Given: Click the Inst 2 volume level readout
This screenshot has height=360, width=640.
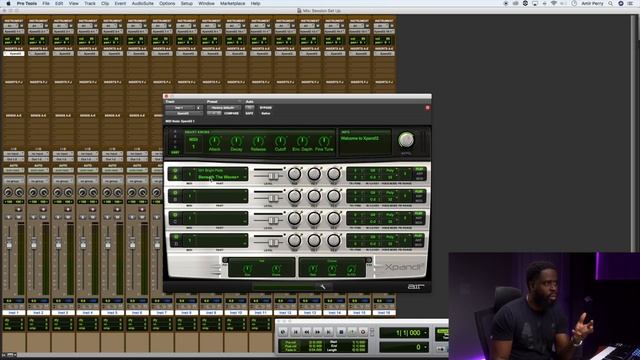Looking at the screenshot, I should [x=34, y=301].
